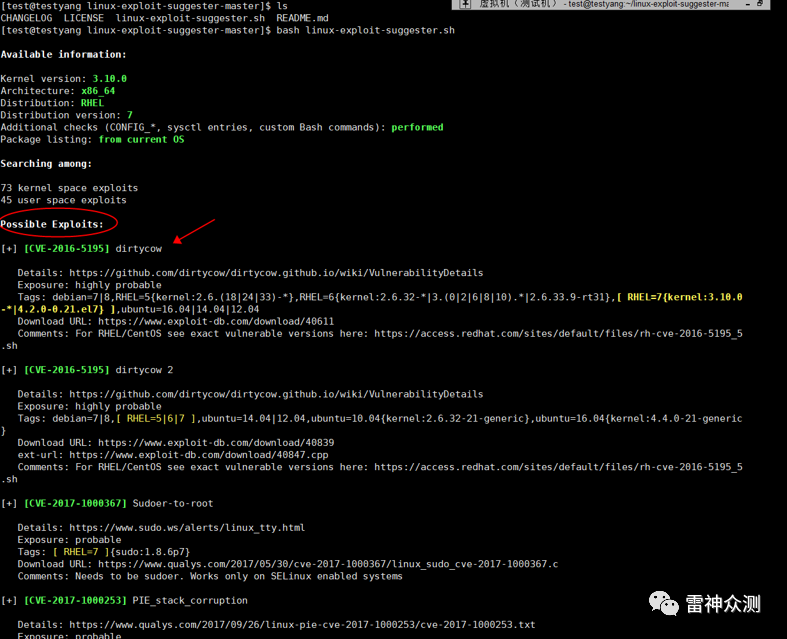The image size is (787, 639).
Task: Click the distribution value RHEL
Action: [92, 103]
